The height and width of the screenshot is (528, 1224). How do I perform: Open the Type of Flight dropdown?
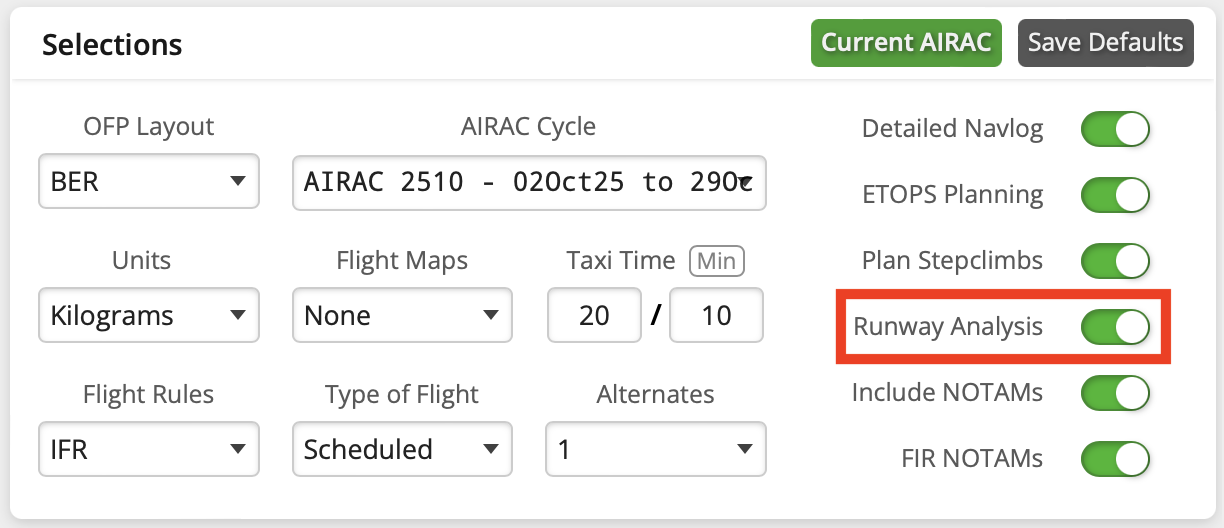coord(402,449)
